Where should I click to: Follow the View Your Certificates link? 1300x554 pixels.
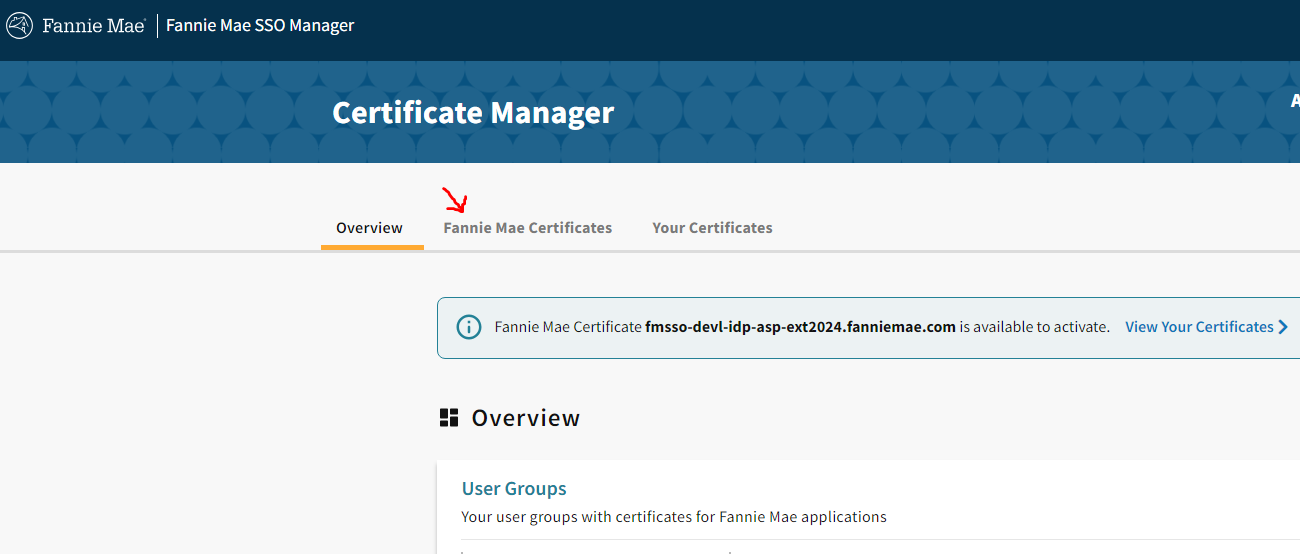(1199, 327)
